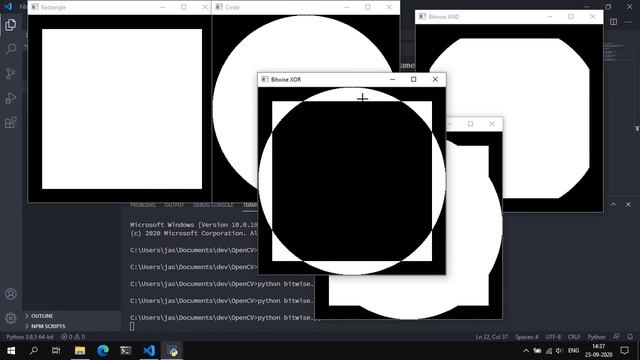The width and height of the screenshot is (640, 360).
Task: Open the Windows Start menu
Action: tap(11, 351)
